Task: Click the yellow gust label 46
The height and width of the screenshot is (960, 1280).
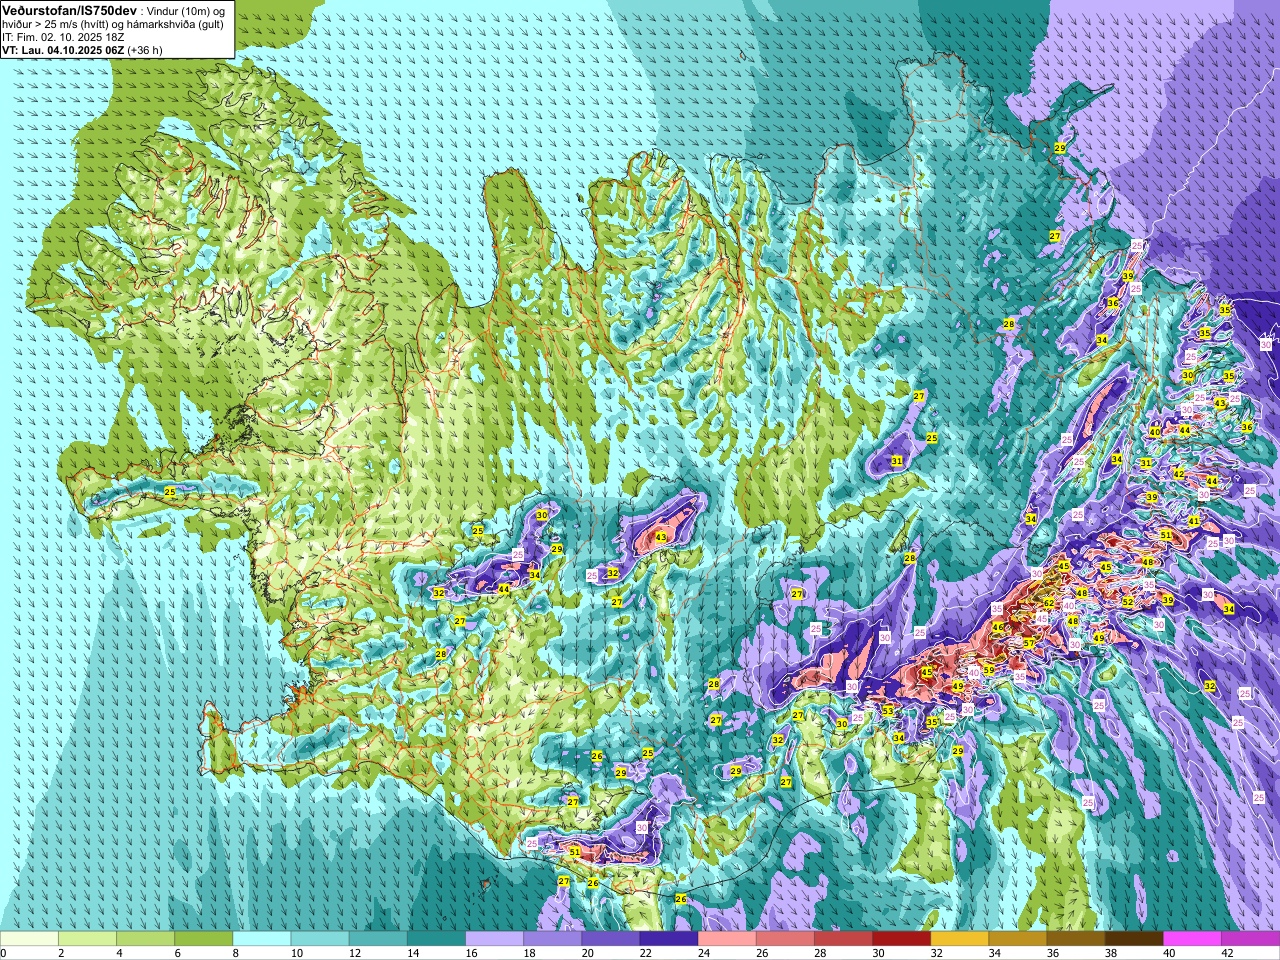Action: coord(997,628)
